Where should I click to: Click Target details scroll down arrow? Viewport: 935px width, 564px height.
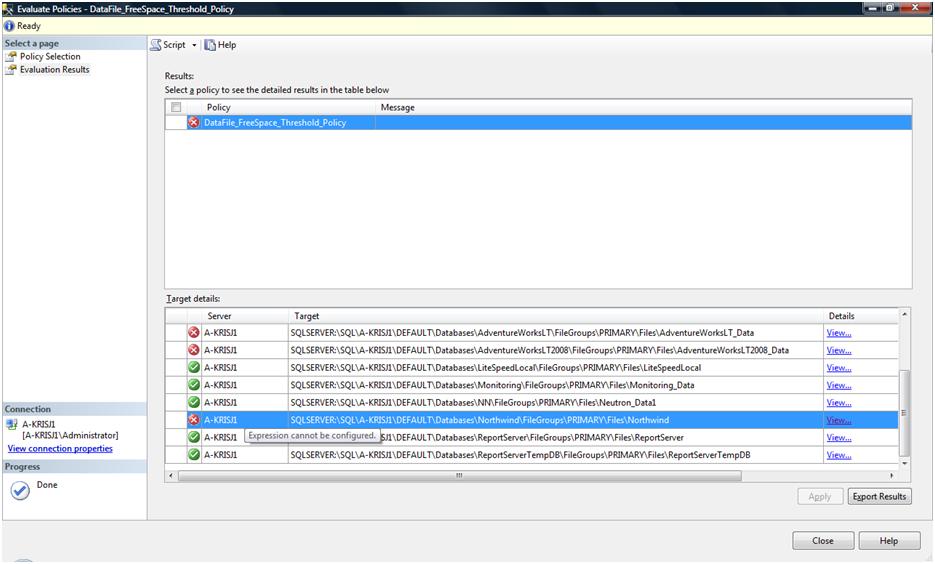pyautogui.click(x=904, y=463)
